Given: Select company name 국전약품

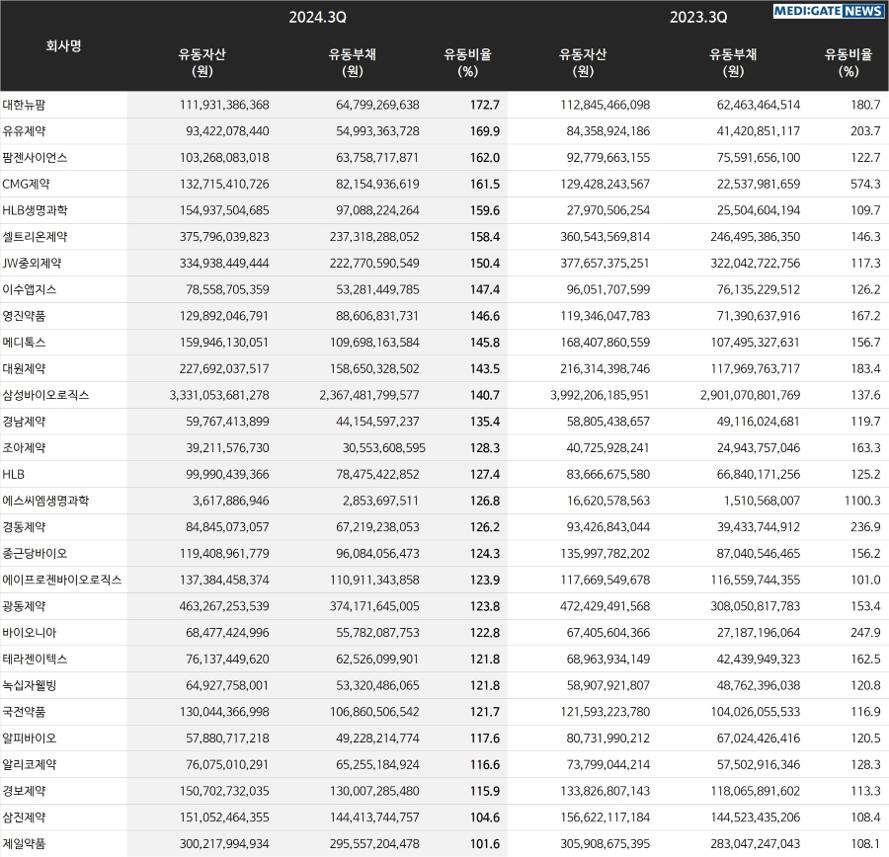Looking at the screenshot, I should click(x=24, y=712).
